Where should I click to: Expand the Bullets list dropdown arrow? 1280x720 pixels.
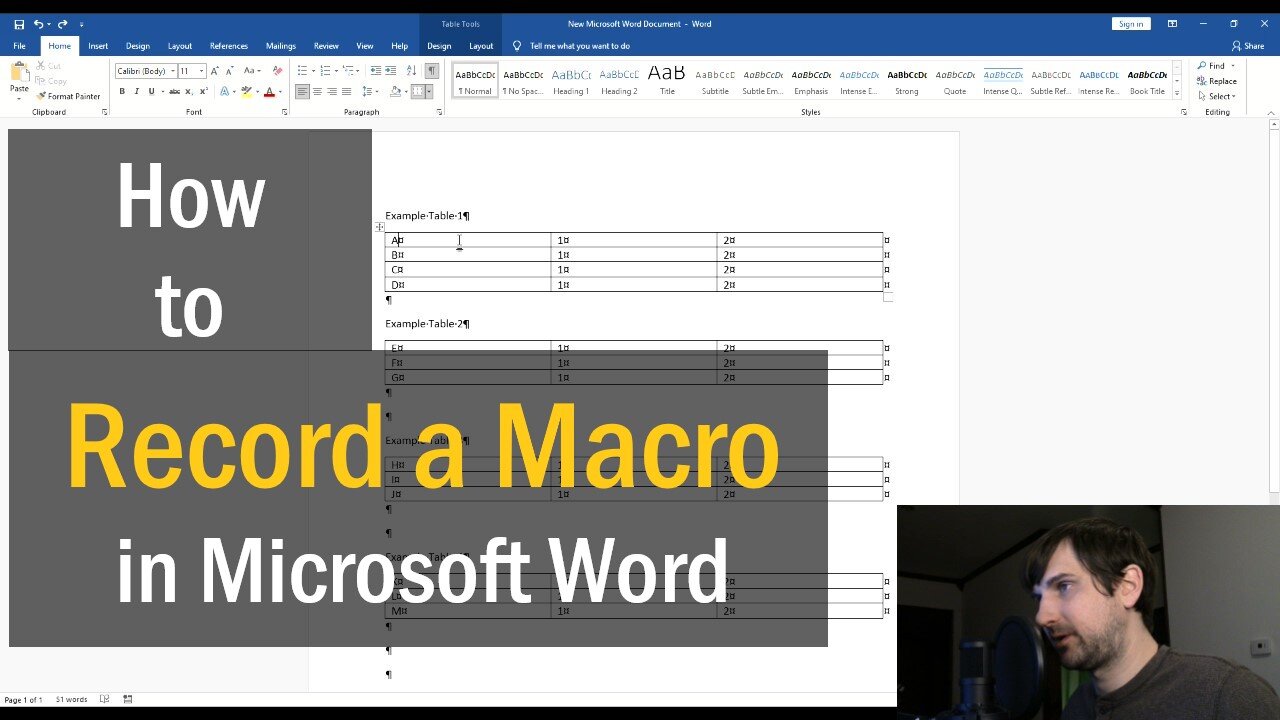tap(312, 70)
